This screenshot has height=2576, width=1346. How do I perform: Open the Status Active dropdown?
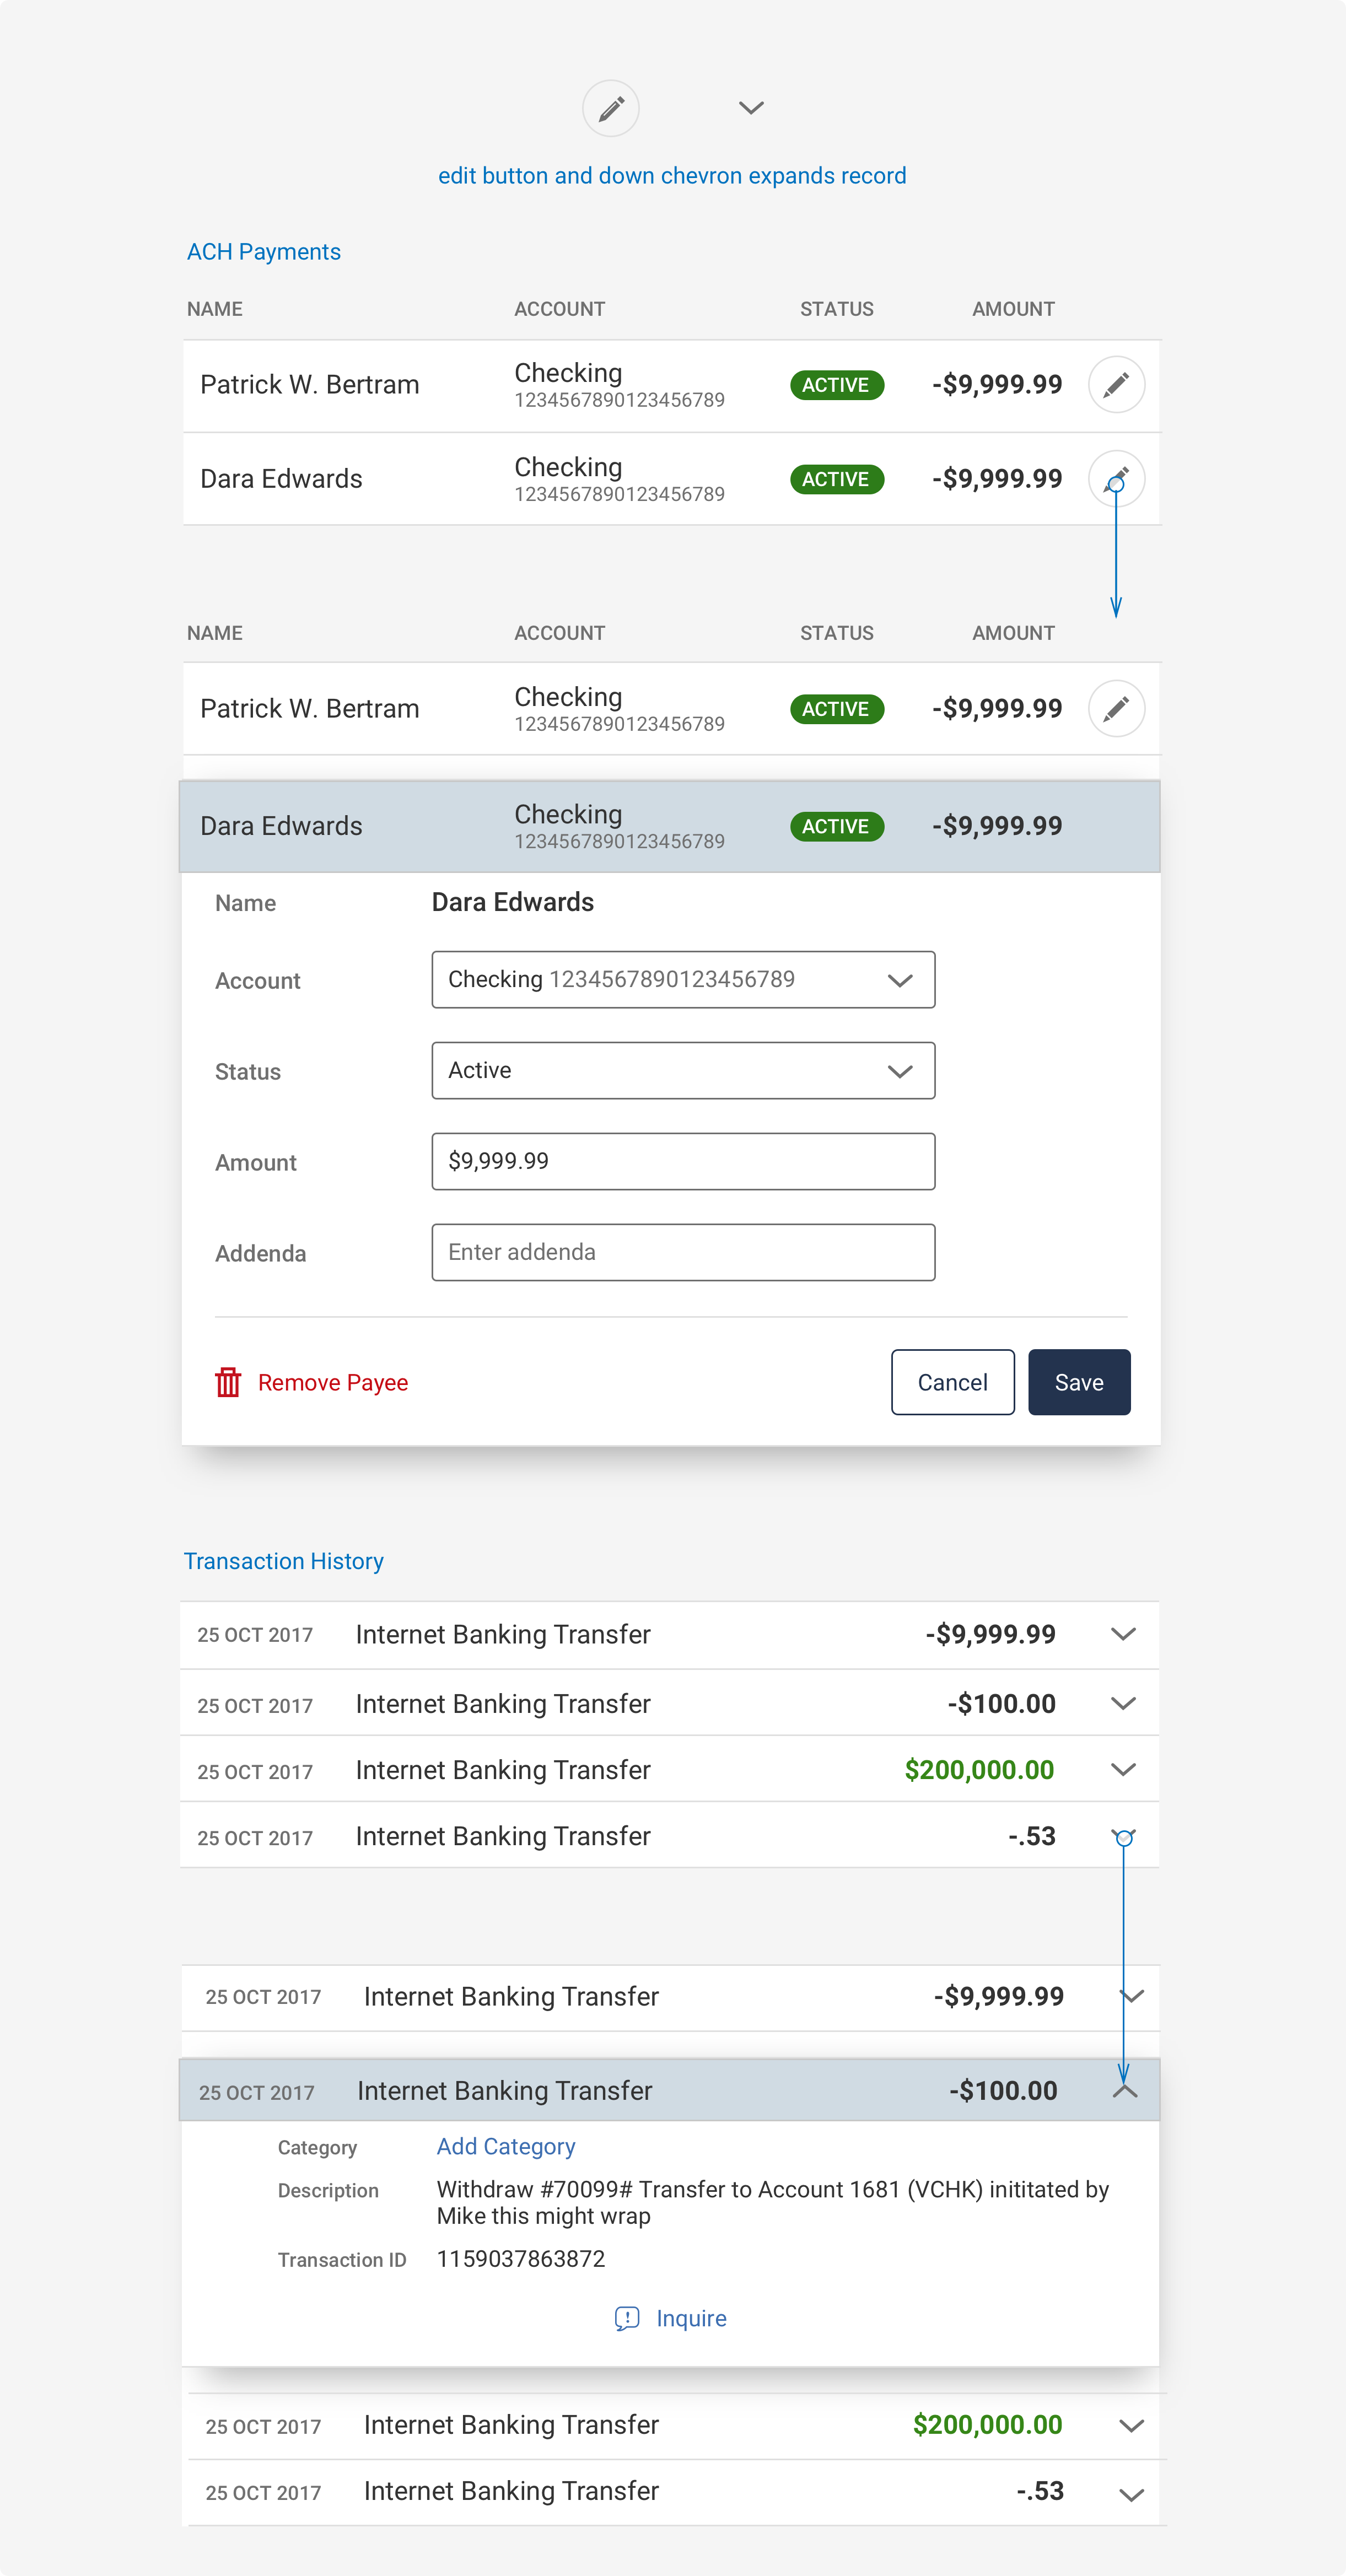pos(683,1071)
